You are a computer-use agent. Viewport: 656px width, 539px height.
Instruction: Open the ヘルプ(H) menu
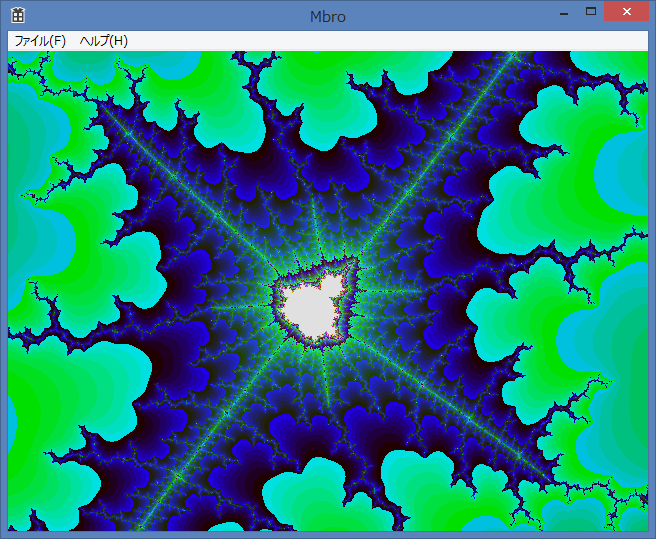[104, 41]
